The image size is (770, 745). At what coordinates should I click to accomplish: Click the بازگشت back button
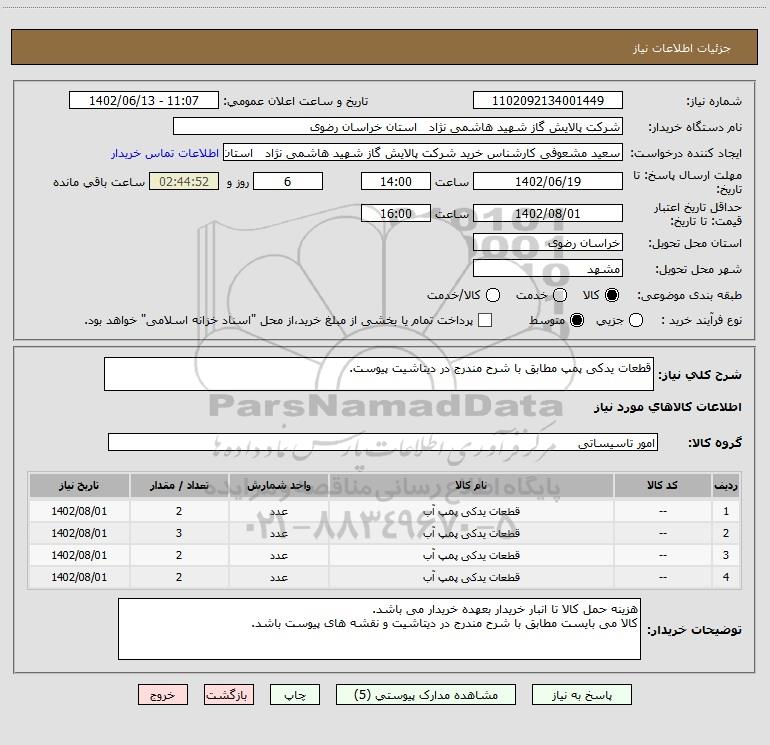(x=229, y=695)
